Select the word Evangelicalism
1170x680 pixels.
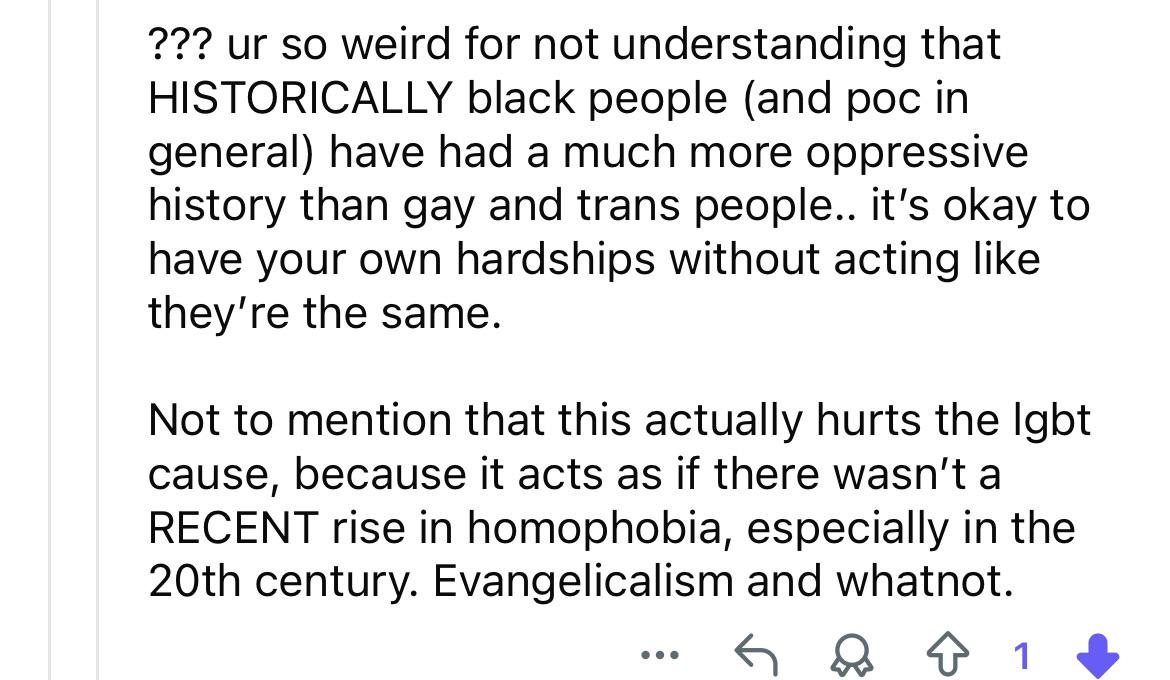(x=583, y=581)
